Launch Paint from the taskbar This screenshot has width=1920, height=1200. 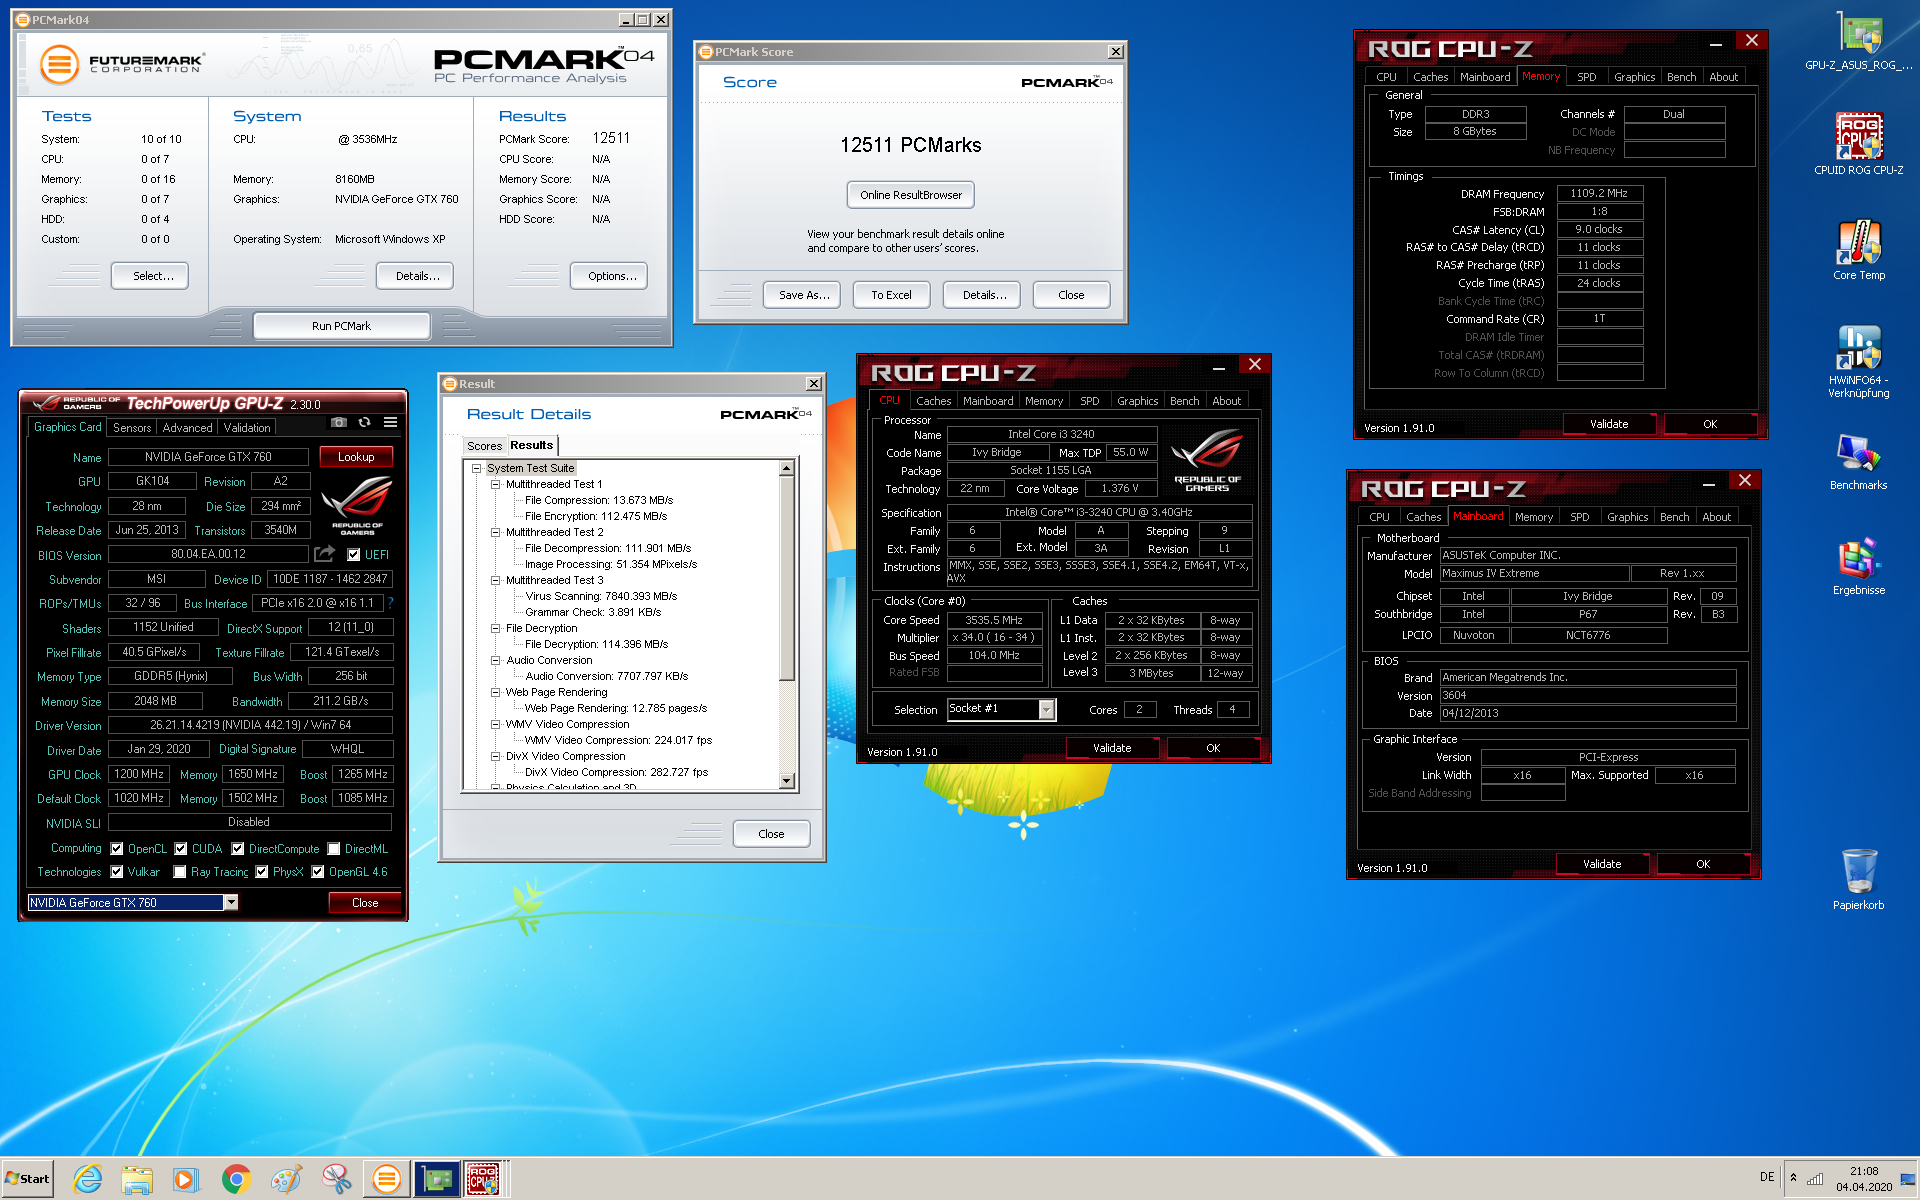[x=286, y=1180]
